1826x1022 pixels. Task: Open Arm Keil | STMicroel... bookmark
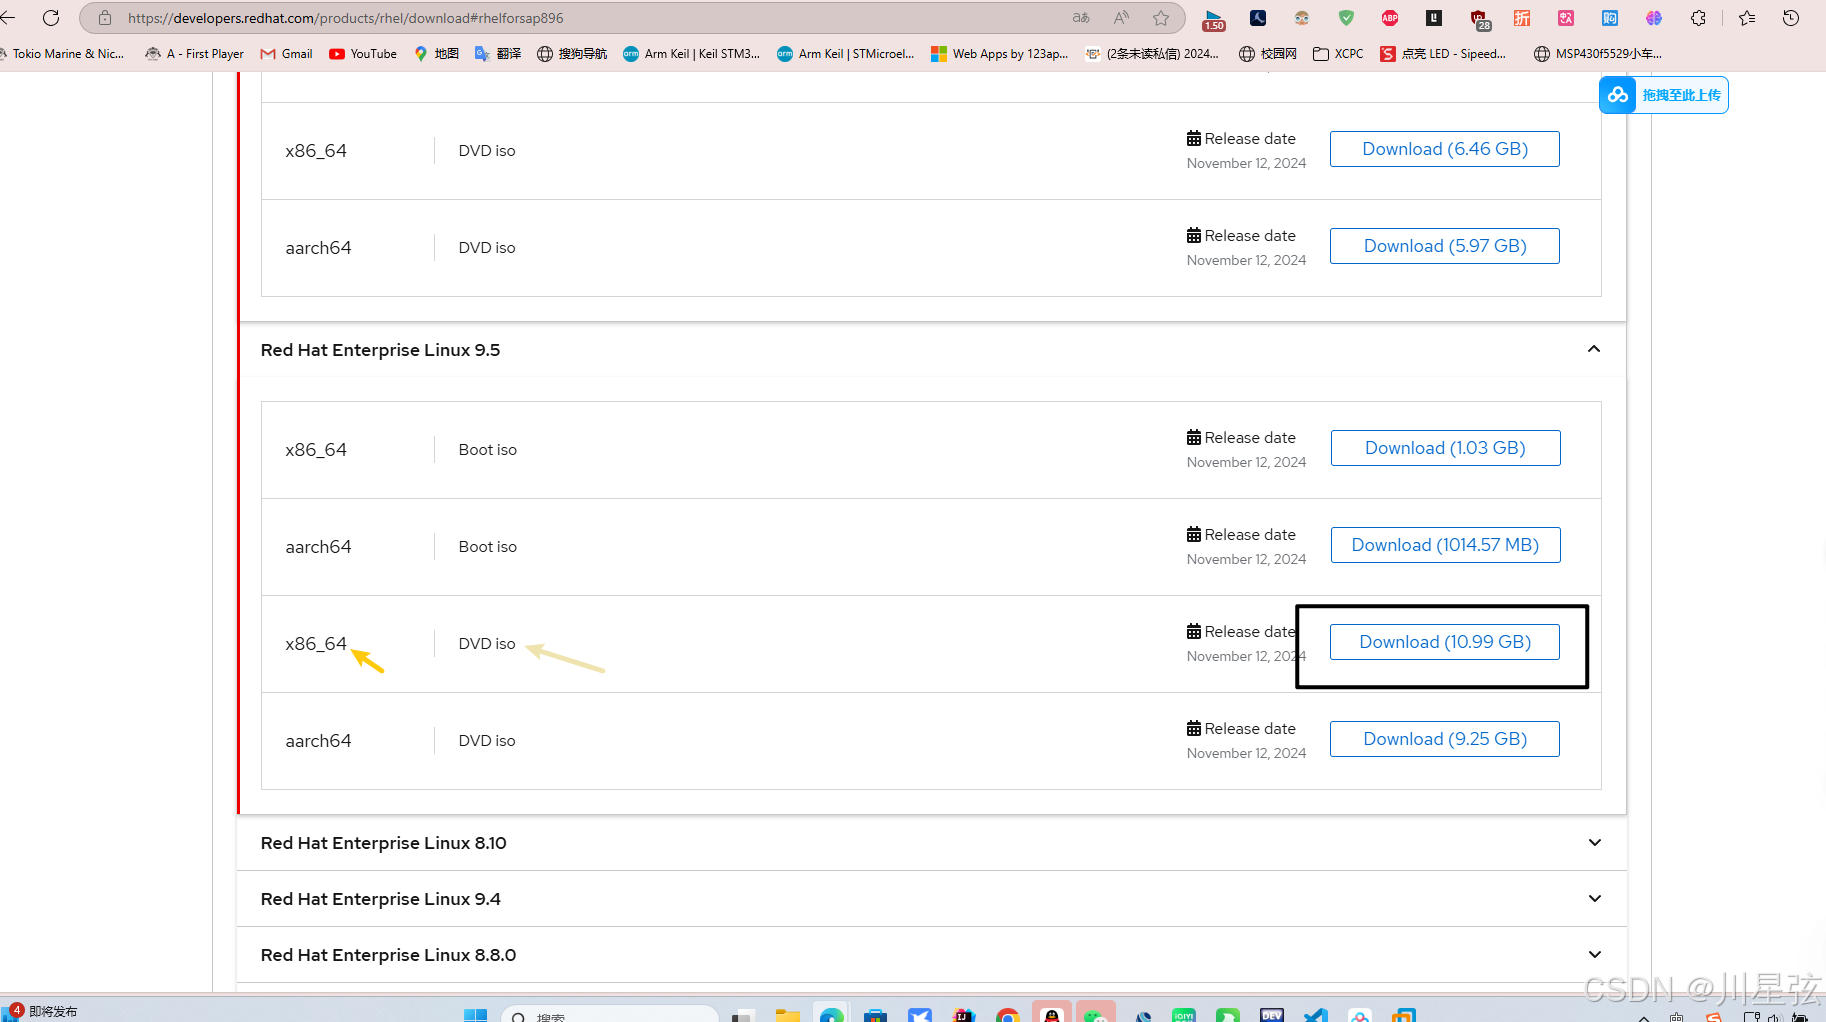(x=846, y=54)
